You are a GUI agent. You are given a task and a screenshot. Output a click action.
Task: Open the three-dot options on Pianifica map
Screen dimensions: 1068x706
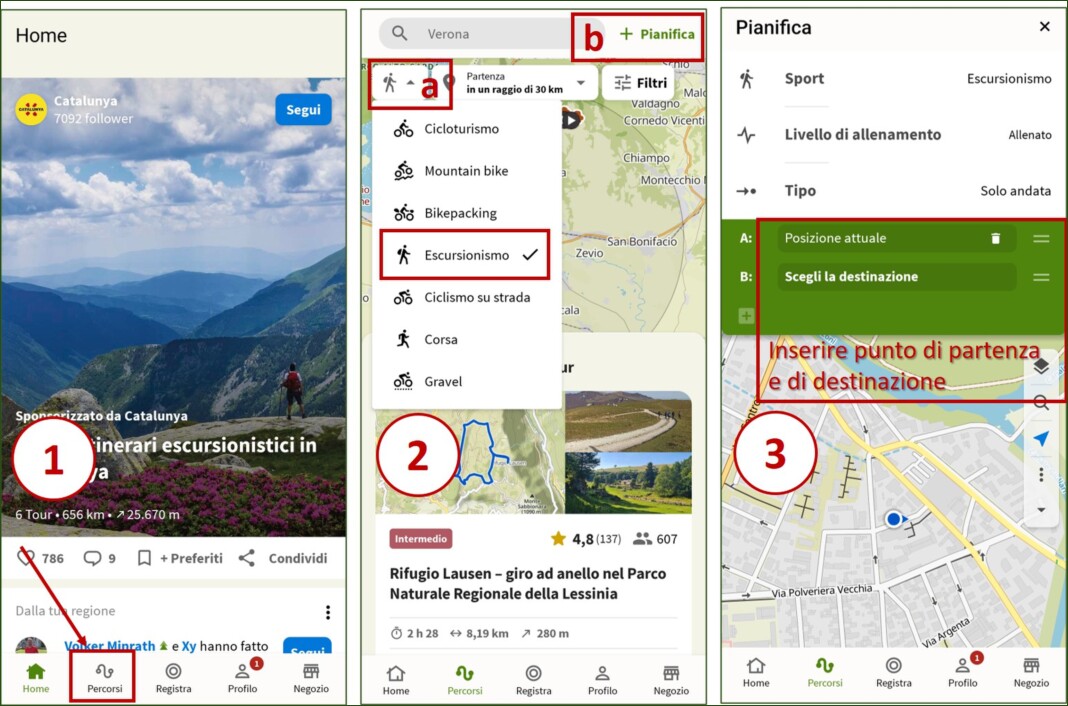[1041, 475]
